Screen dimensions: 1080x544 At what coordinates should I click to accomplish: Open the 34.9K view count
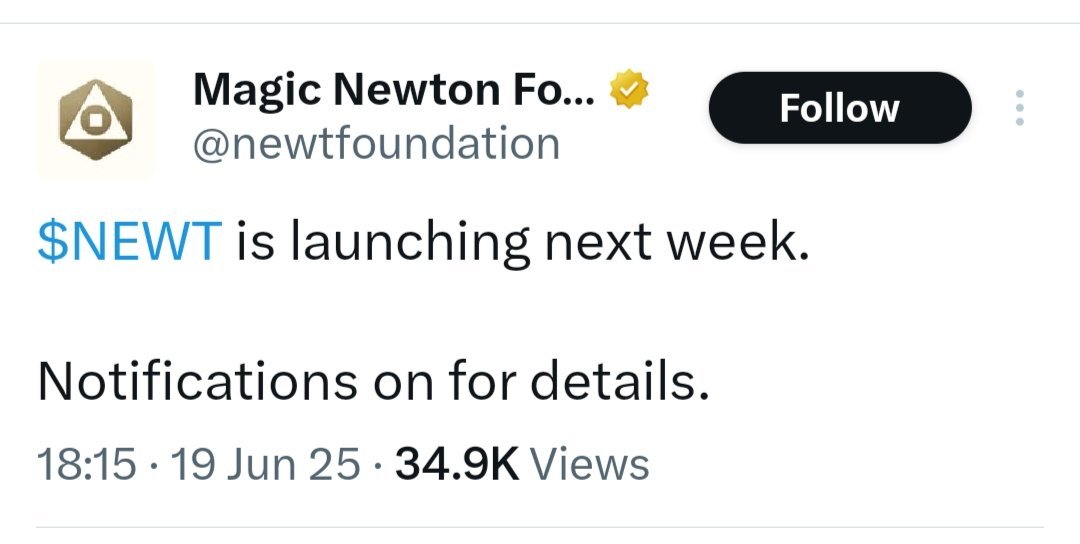457,464
